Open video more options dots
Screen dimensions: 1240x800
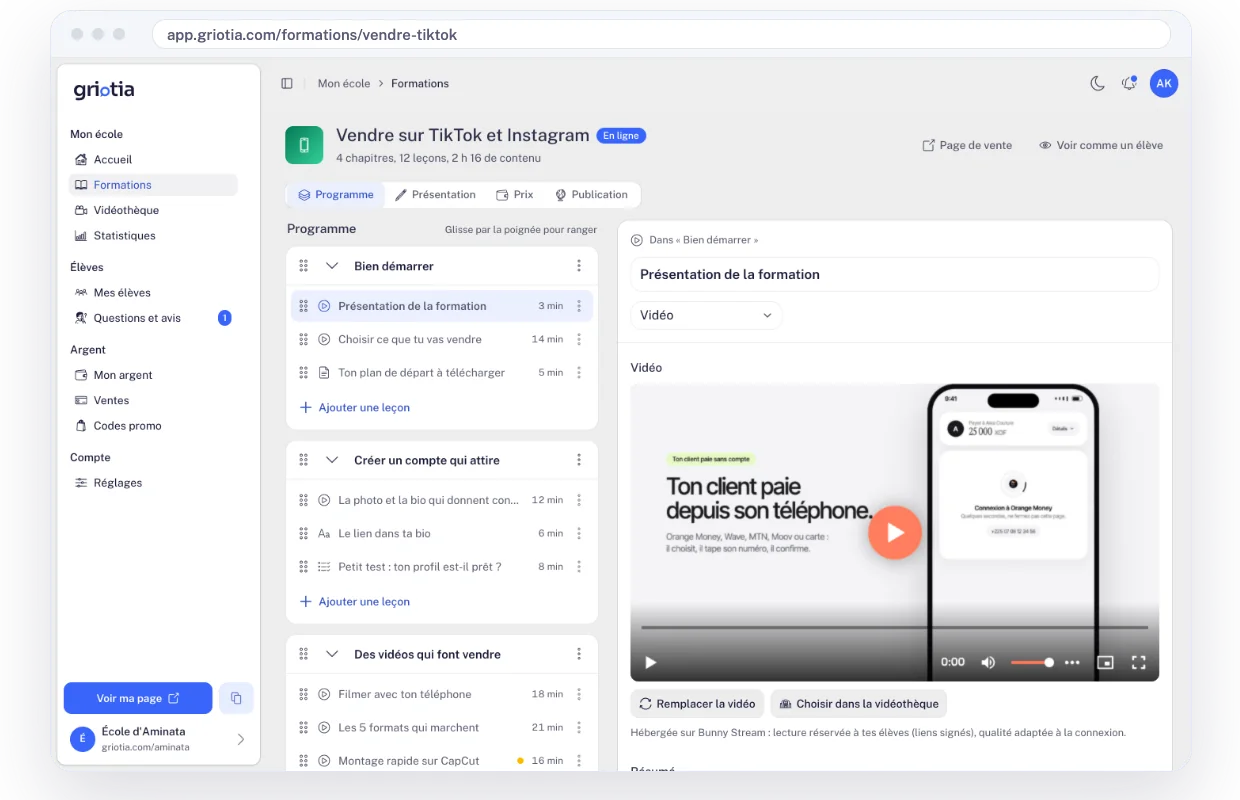[1072, 662]
